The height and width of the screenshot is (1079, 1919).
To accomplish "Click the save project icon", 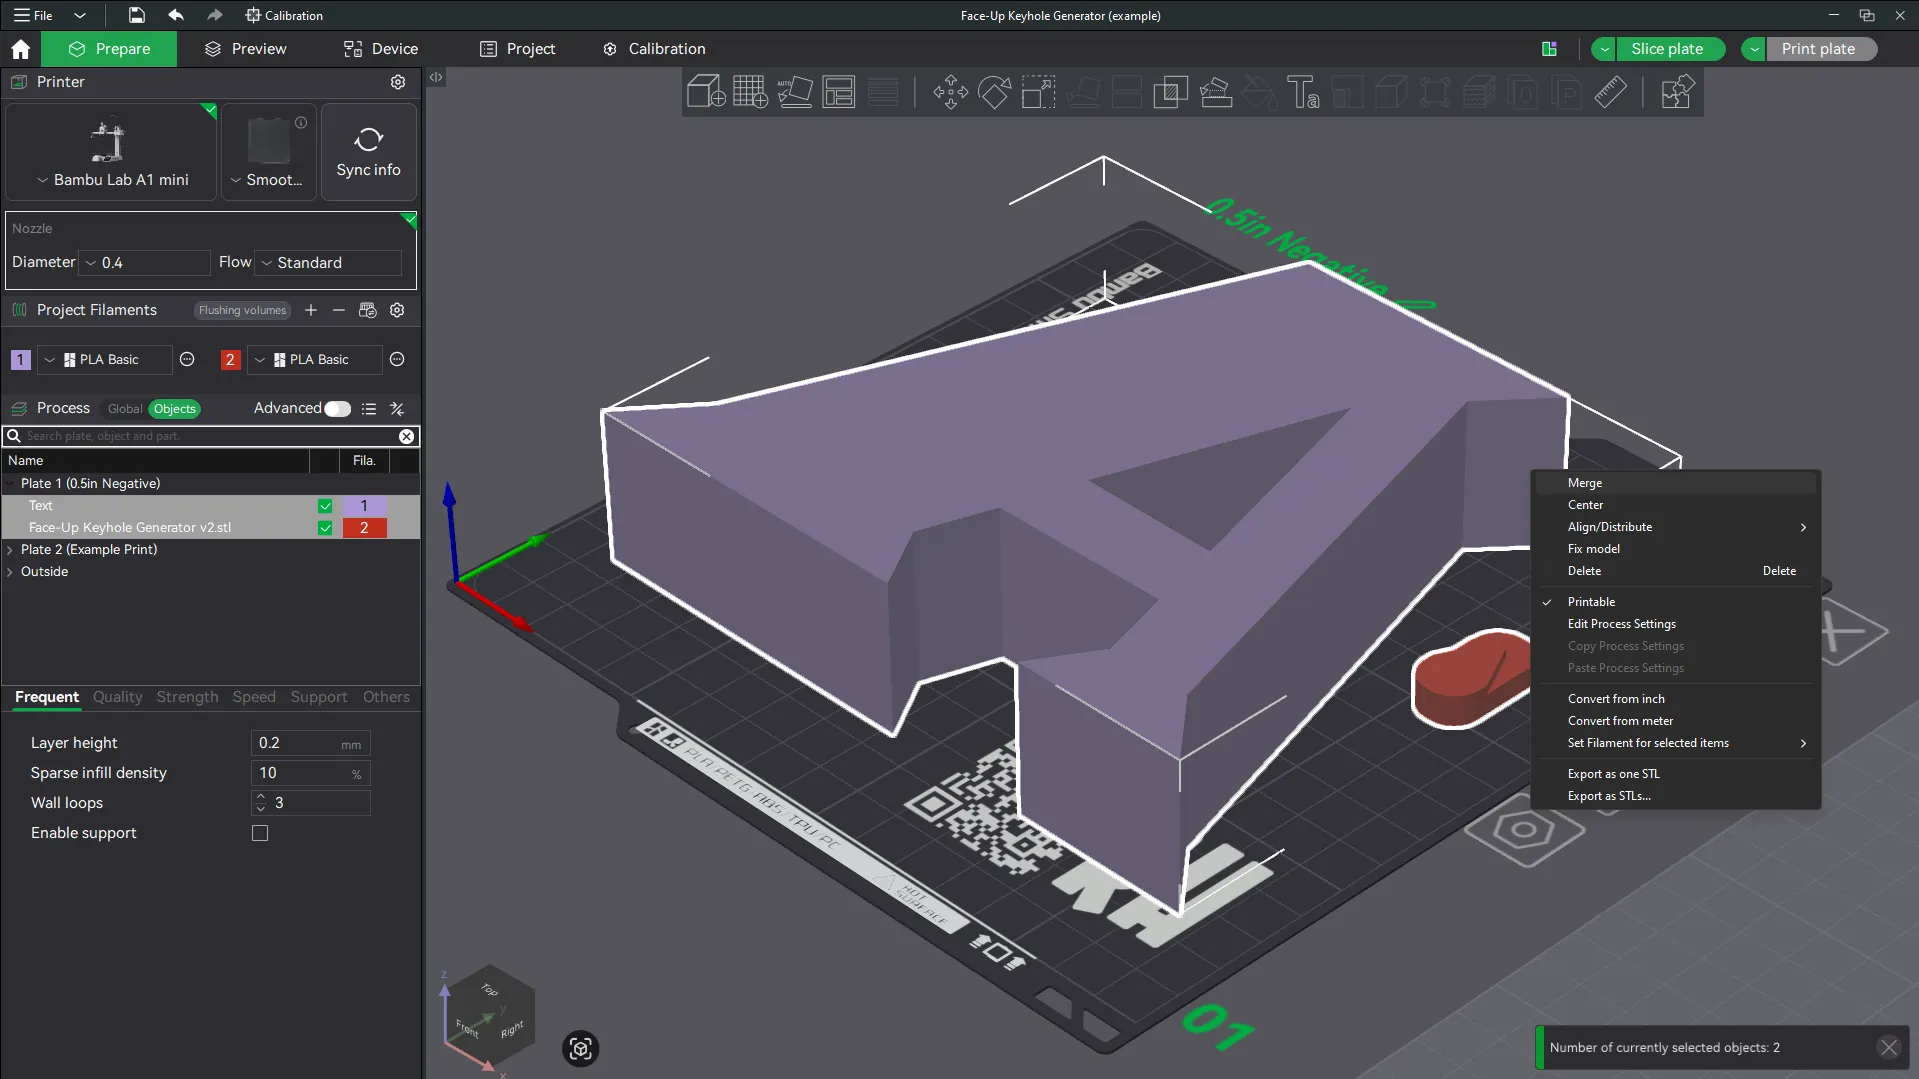I will click(136, 15).
